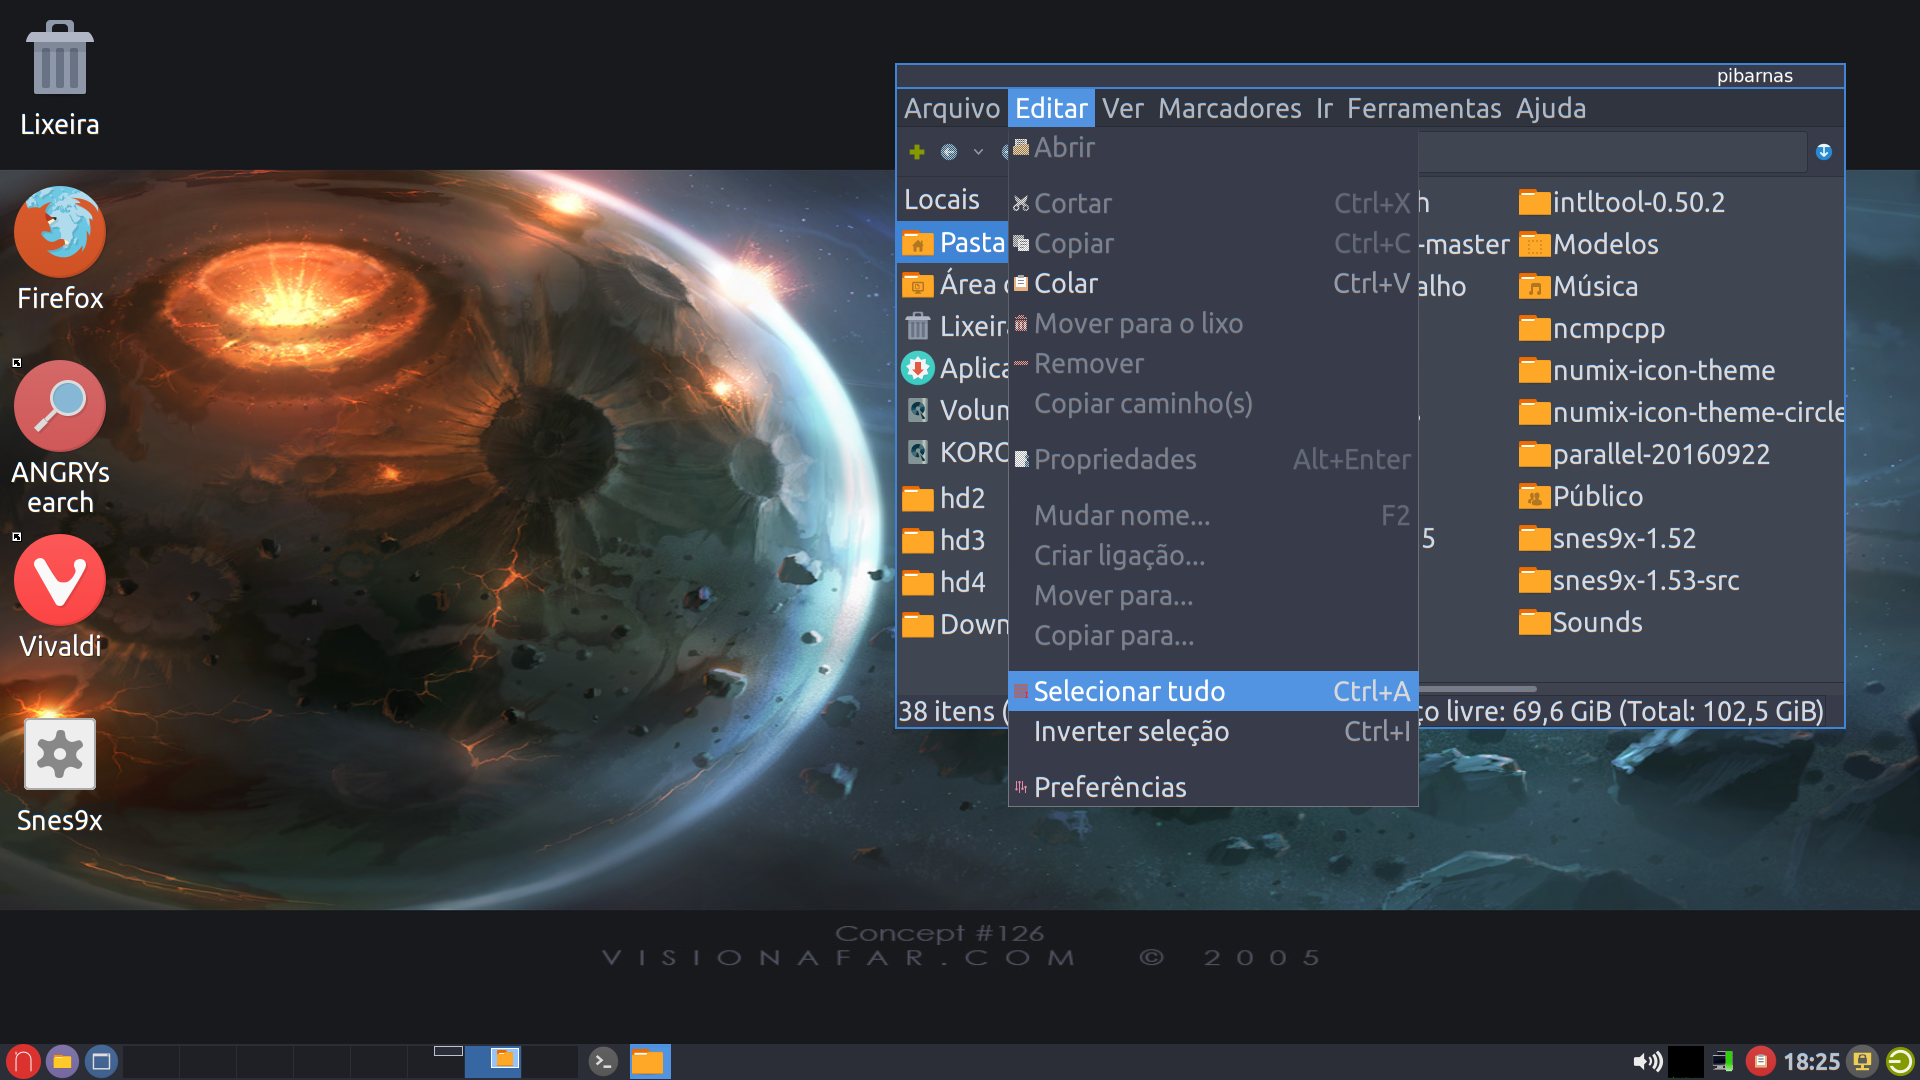
Task: Open the Arquivo menu
Action: coord(952,108)
